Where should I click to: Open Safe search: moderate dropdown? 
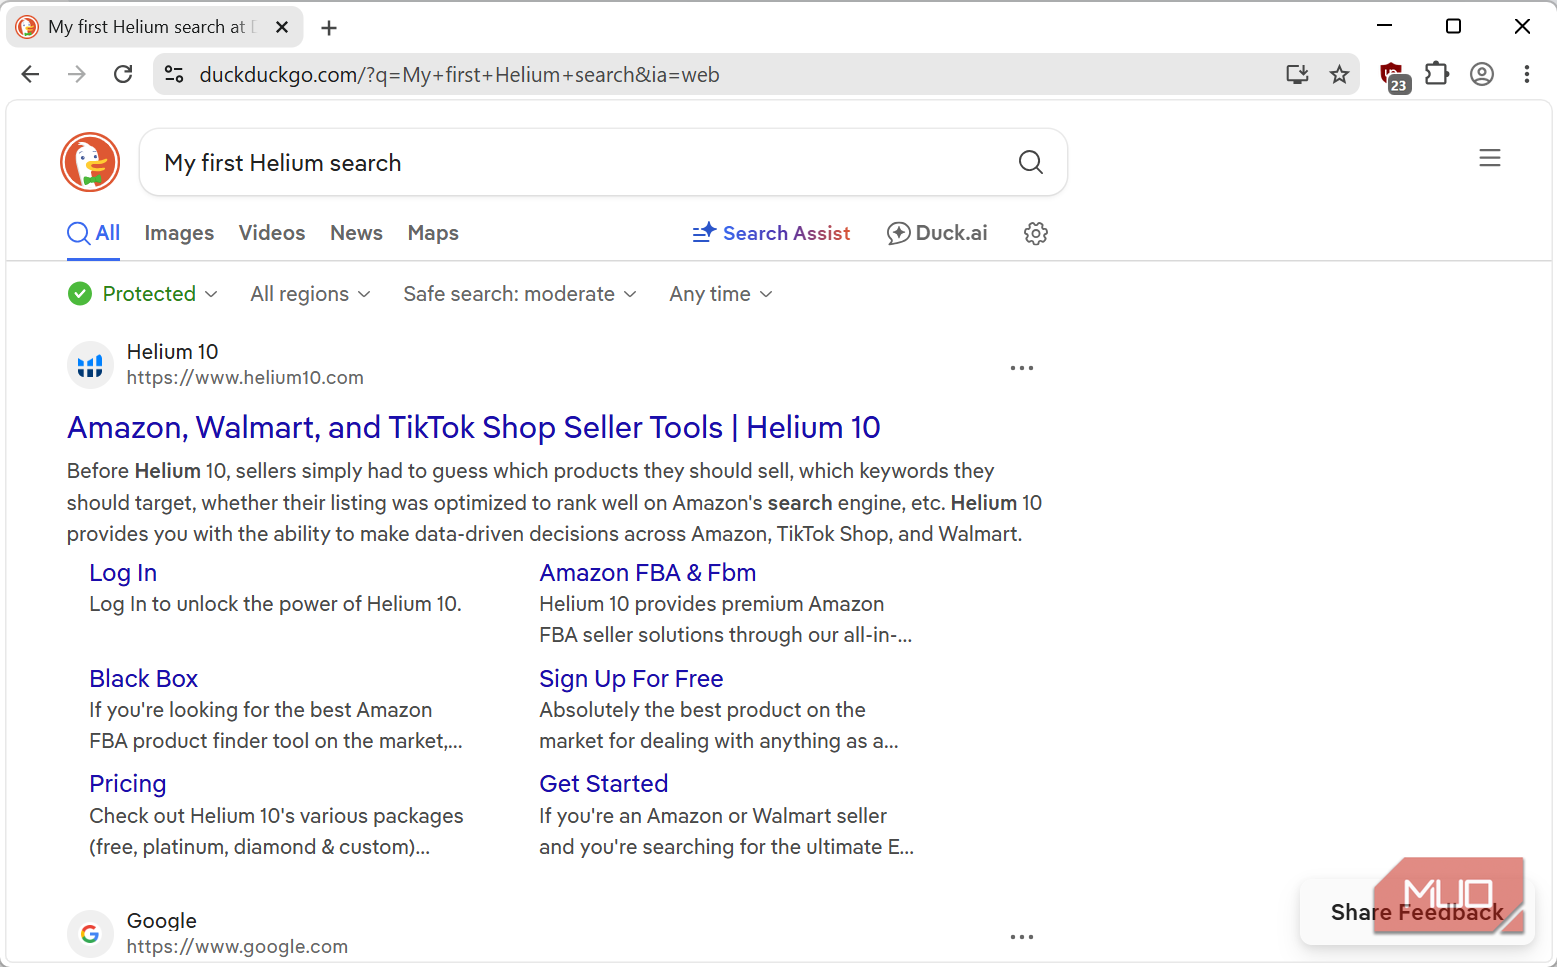520,294
